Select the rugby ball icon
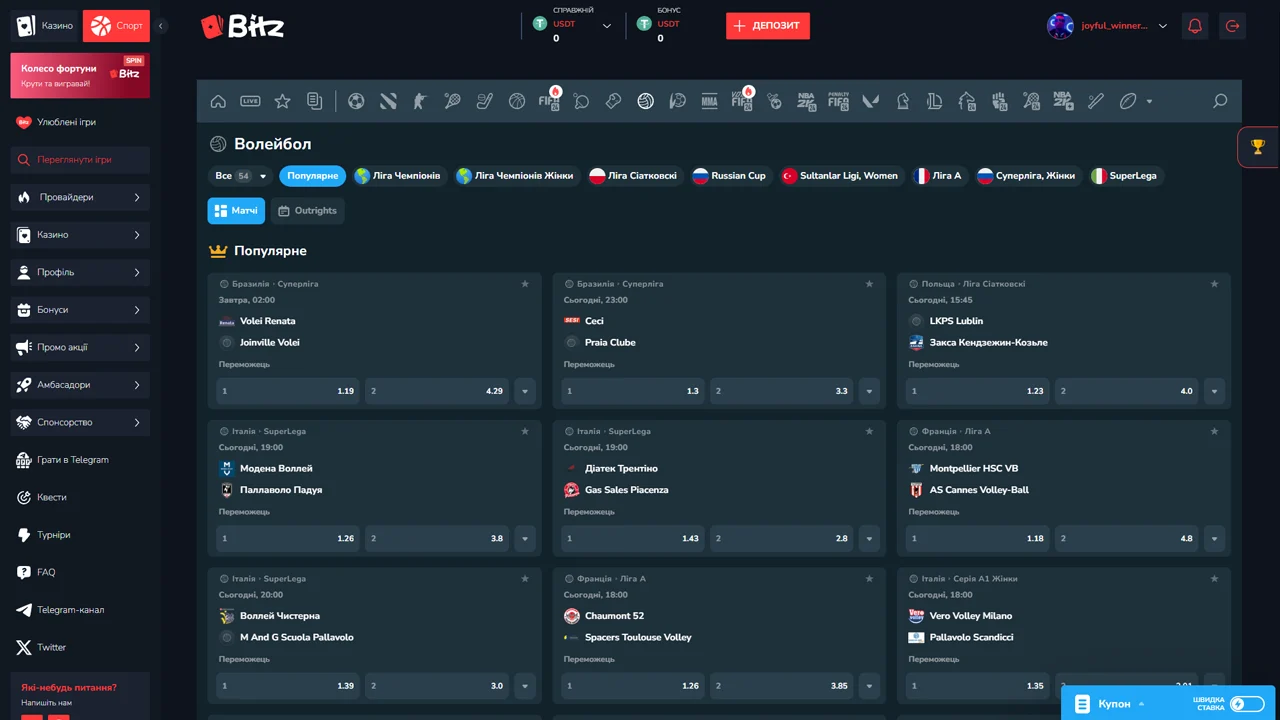1280x720 pixels. [1127, 101]
